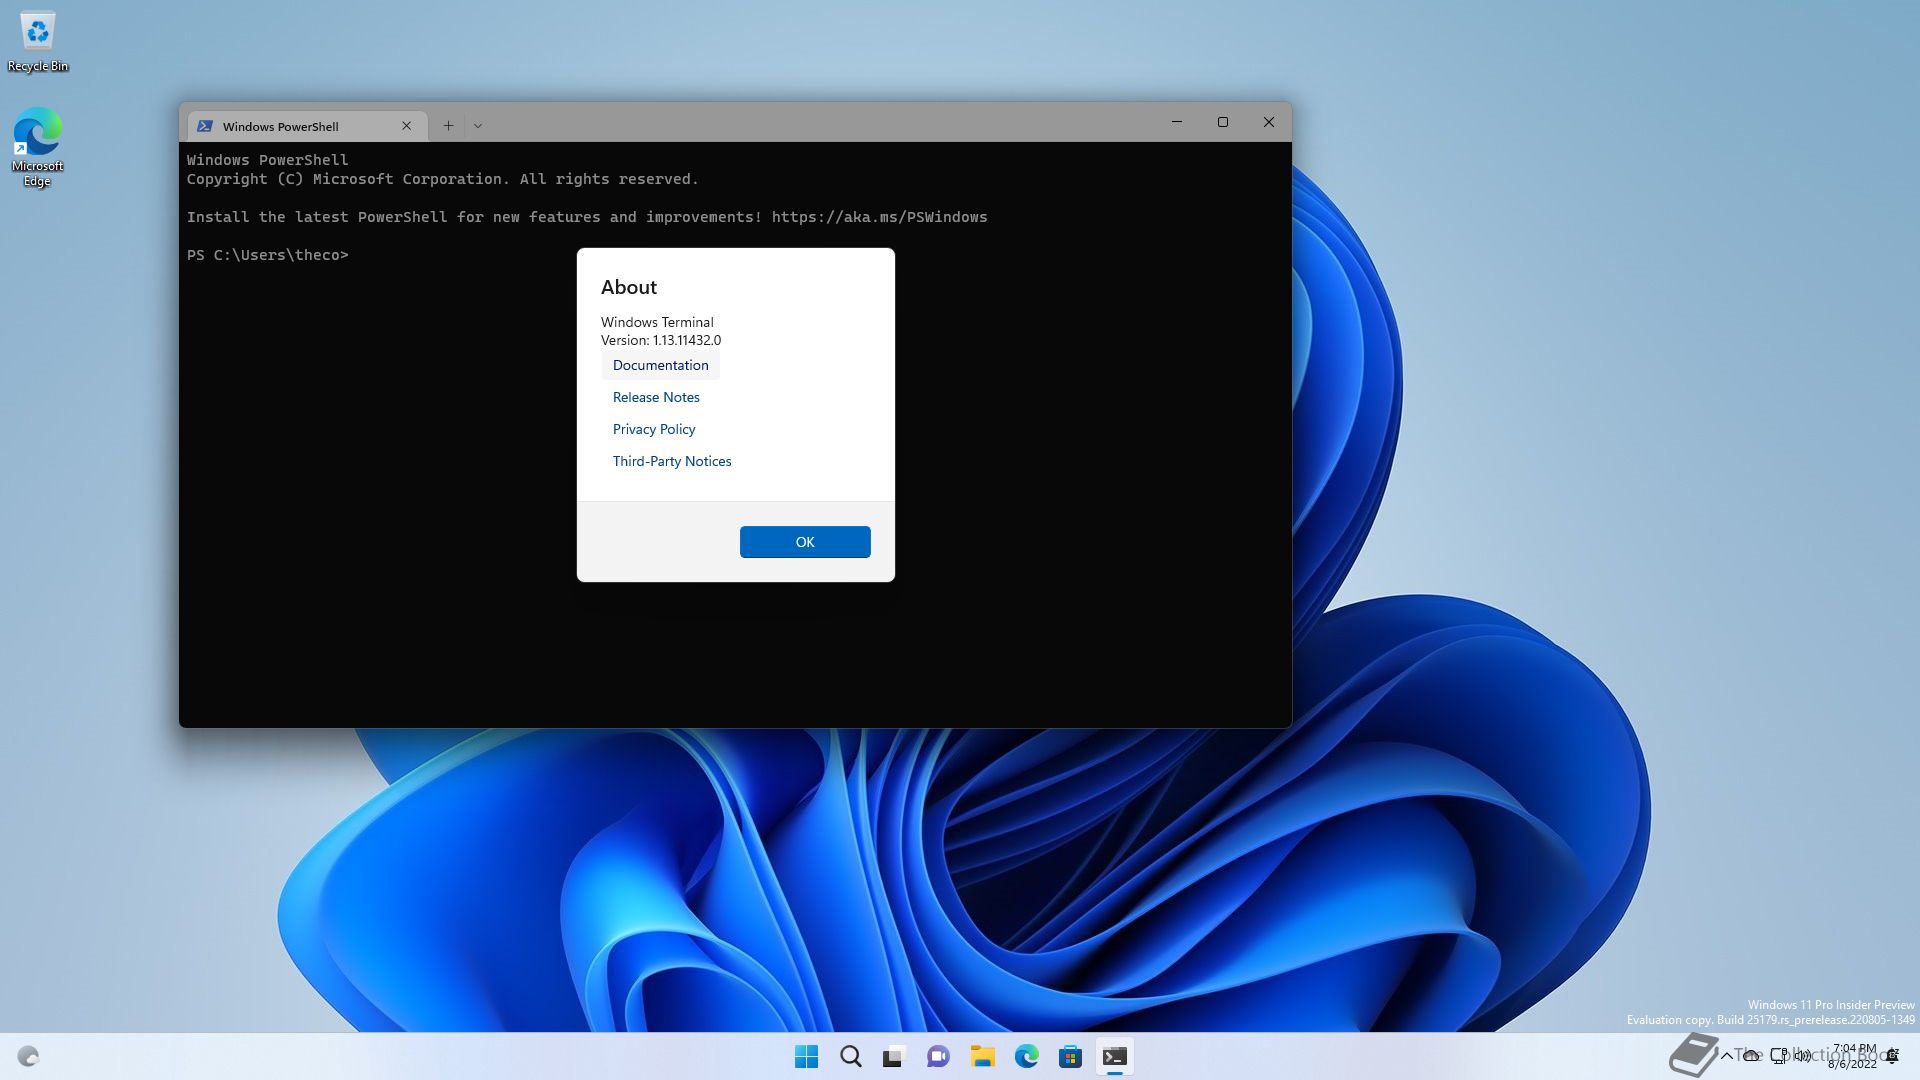Open the Third-Party Notices link

[x=672, y=461]
